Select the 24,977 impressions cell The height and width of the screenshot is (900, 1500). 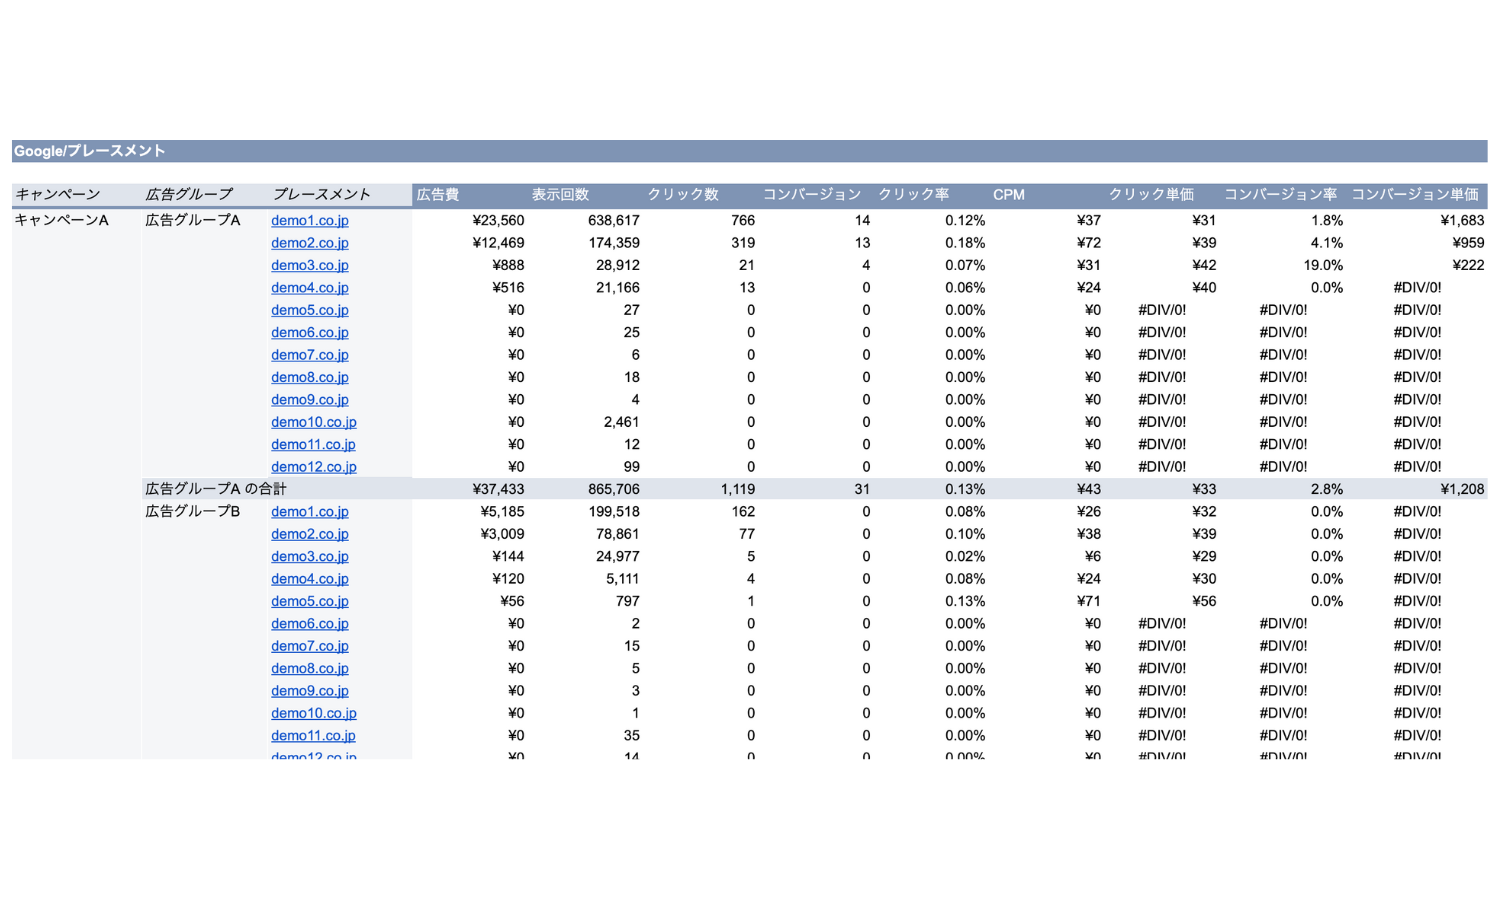[x=618, y=556]
